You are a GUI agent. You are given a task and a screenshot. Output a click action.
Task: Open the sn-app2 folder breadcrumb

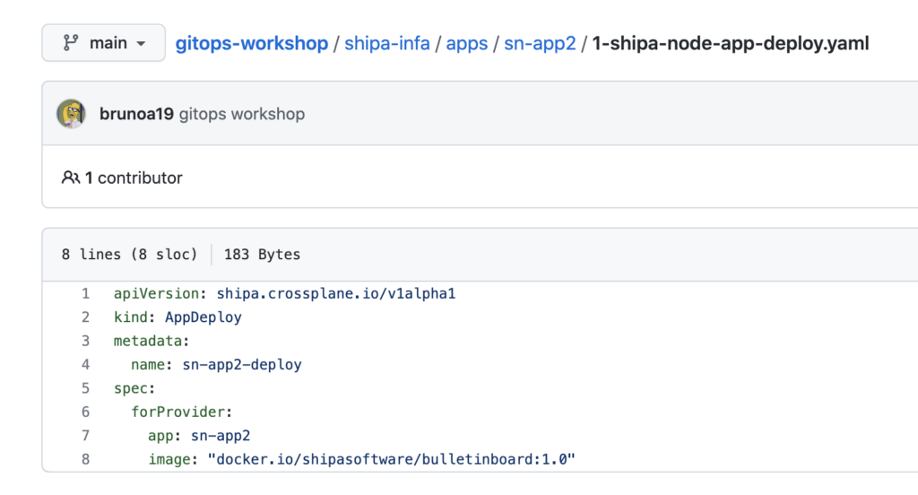click(539, 43)
